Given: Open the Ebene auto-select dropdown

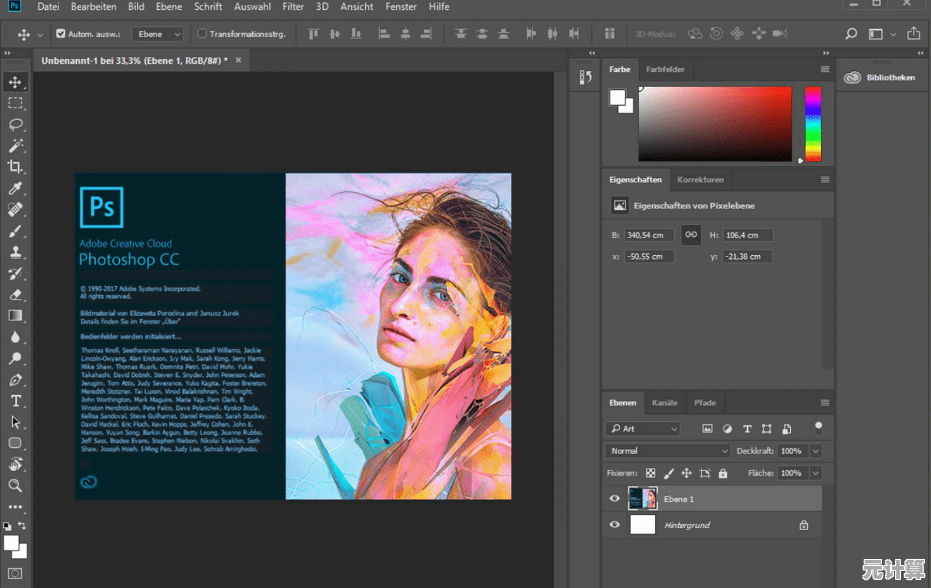Looking at the screenshot, I should 160,34.
